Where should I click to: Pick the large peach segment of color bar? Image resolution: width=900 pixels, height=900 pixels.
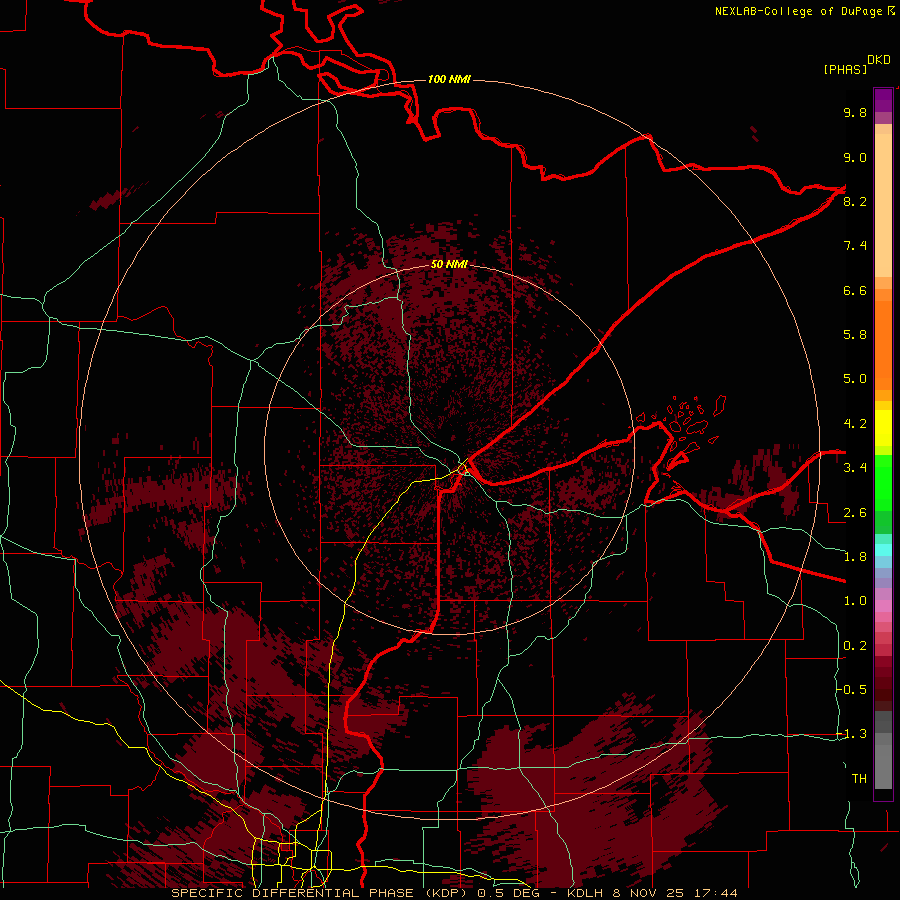(883, 205)
